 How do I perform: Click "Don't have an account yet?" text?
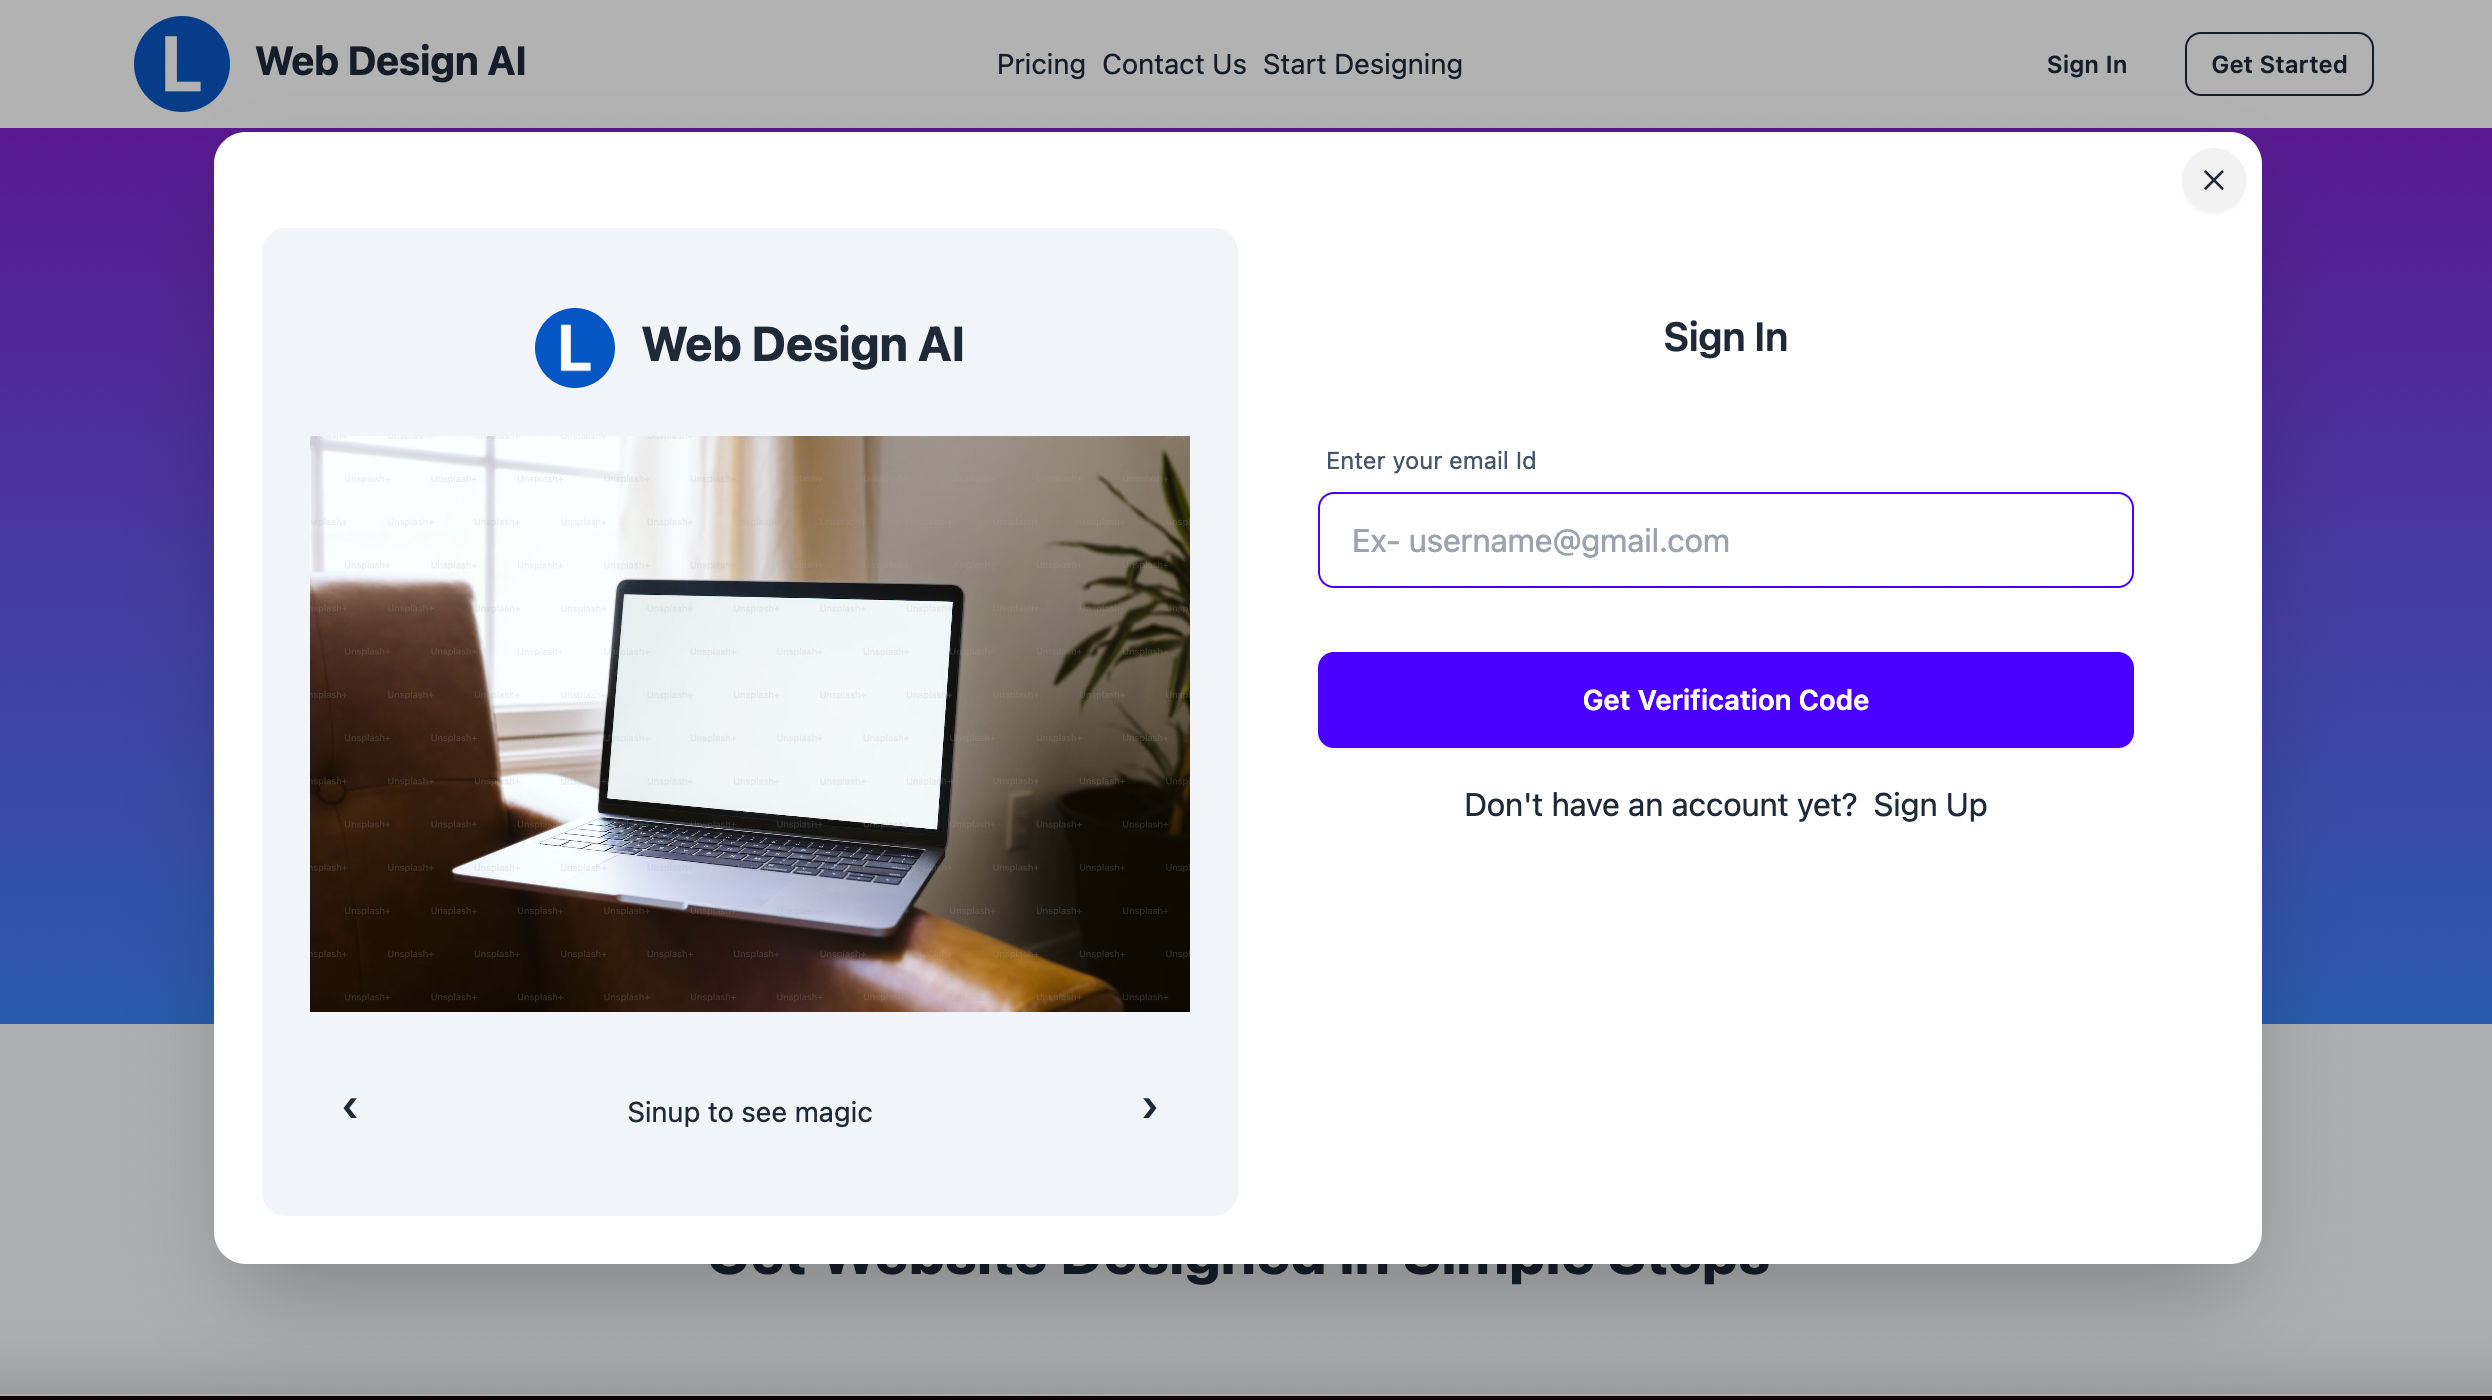tap(1660, 805)
